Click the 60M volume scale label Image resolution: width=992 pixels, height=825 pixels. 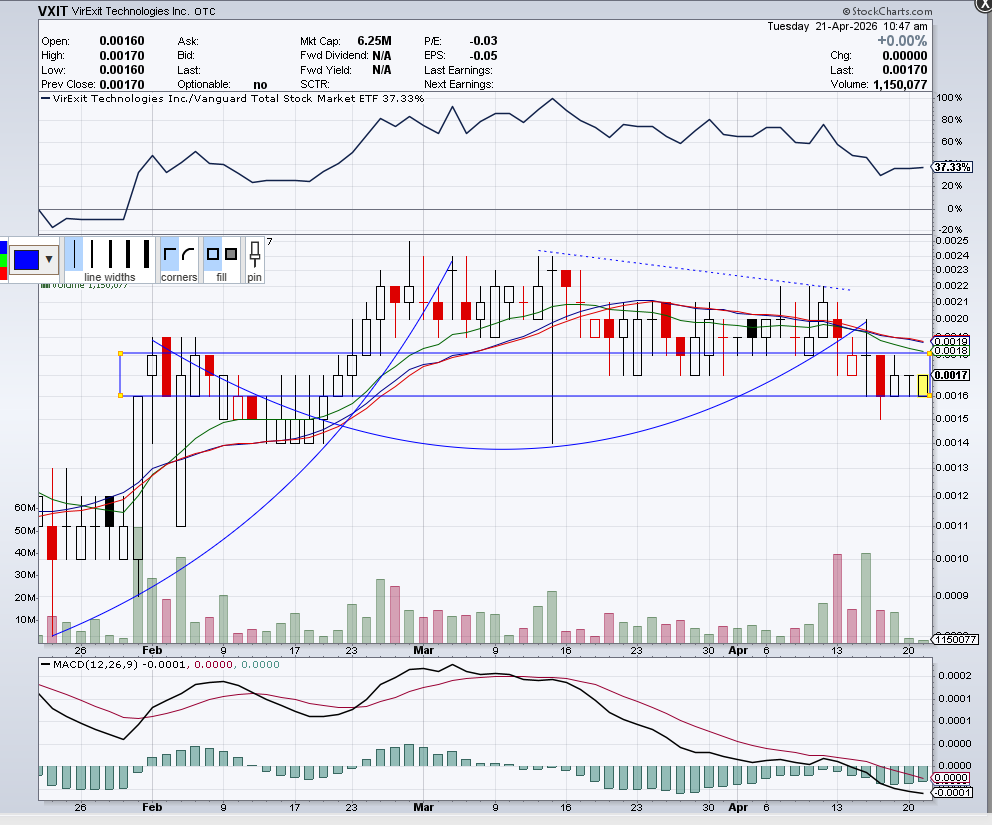click(25, 507)
